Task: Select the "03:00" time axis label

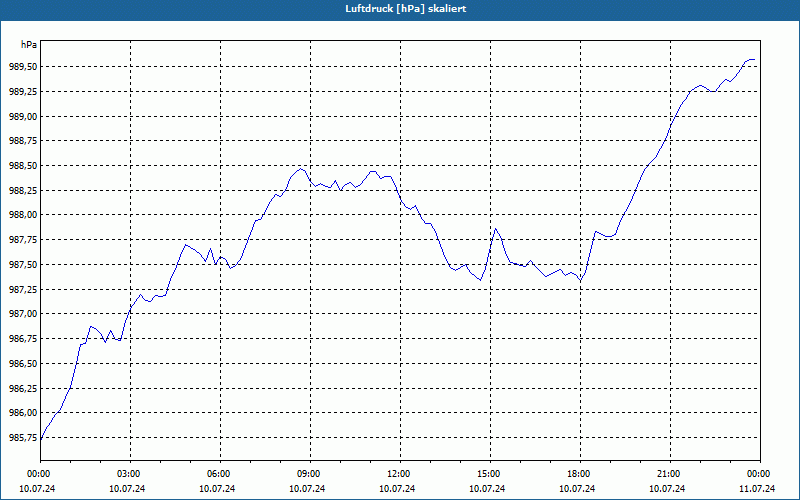Action: 130,474
